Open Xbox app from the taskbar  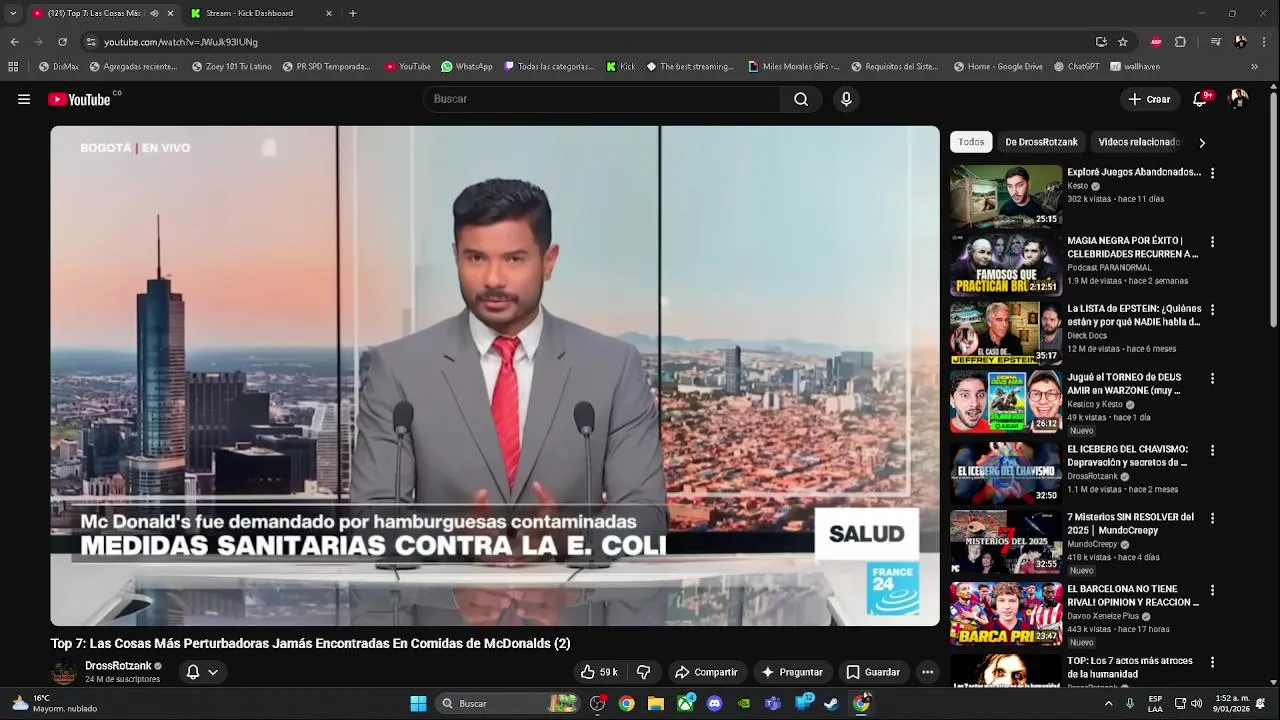tap(685, 703)
